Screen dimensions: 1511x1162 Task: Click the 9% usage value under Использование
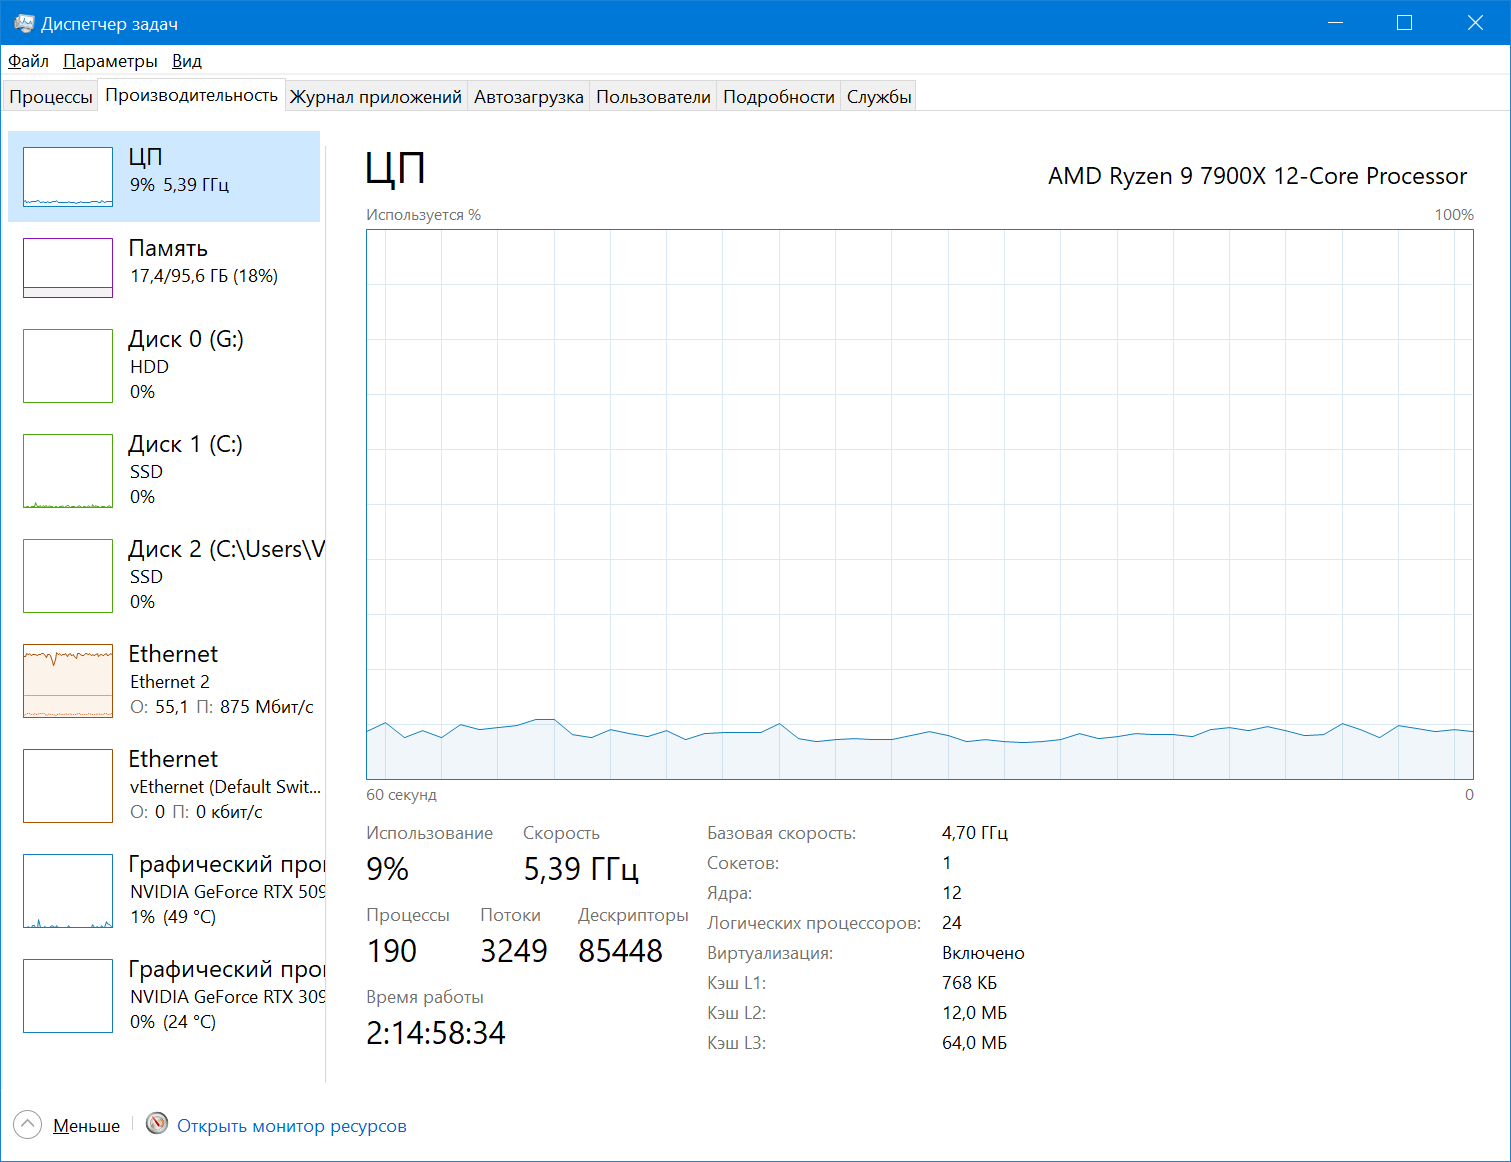click(x=387, y=869)
